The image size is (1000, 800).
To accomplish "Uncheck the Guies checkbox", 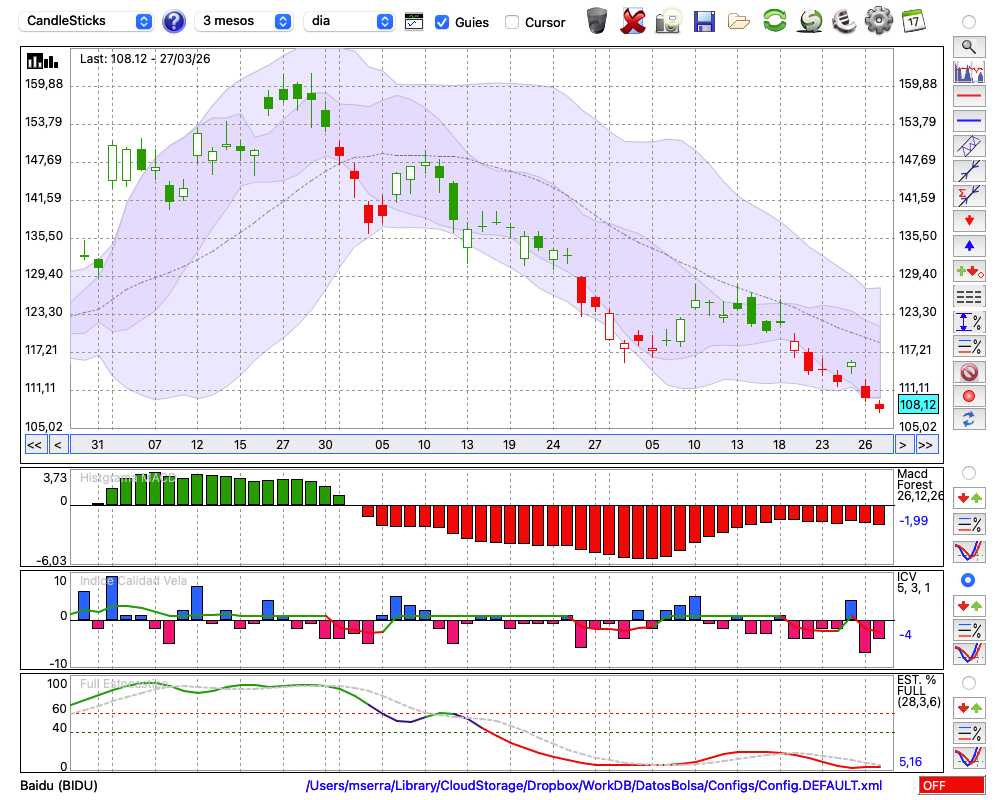I will (x=442, y=22).
